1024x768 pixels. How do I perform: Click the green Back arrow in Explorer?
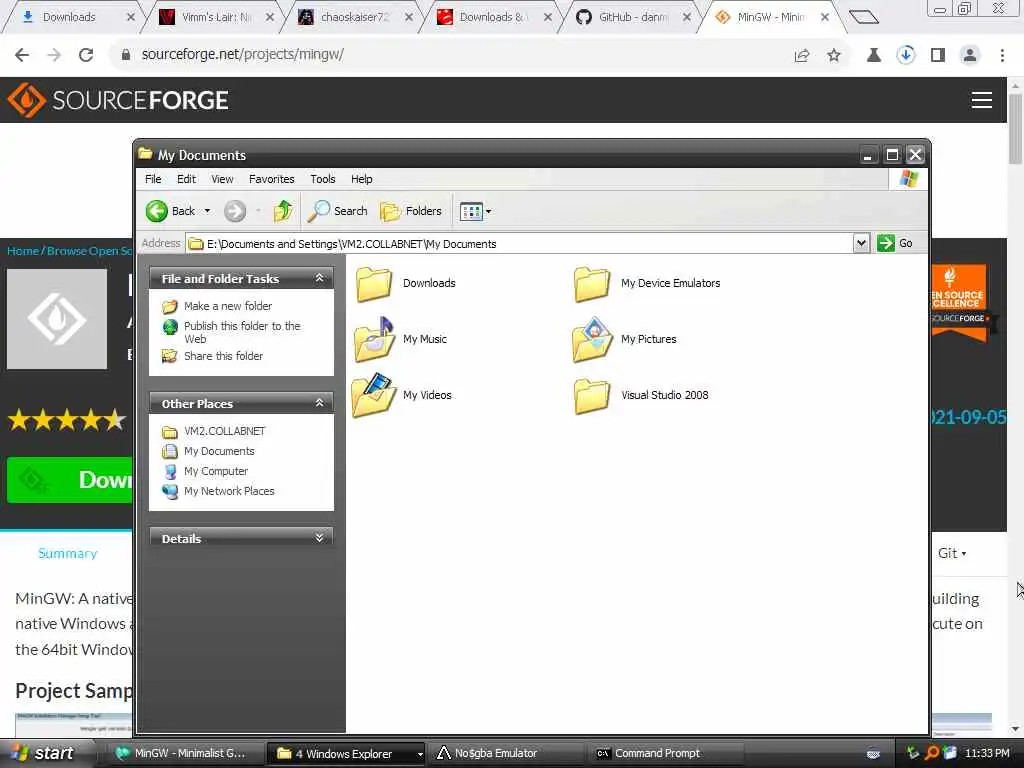pos(157,211)
